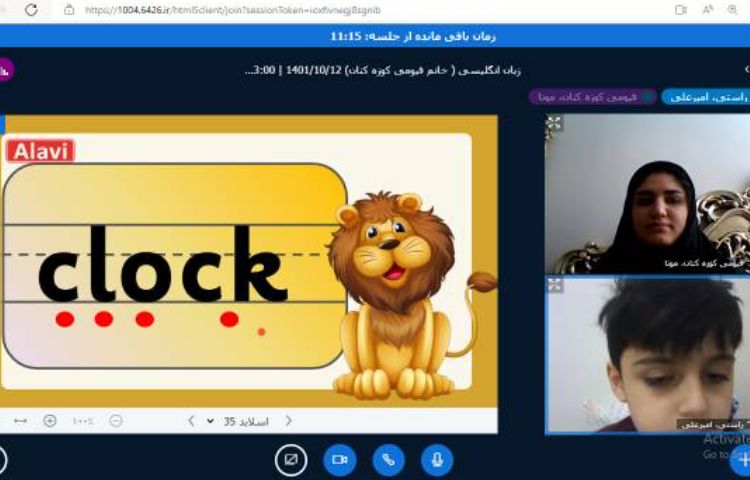Click the session title with date 1401/10/12
750x480 pixels.
(x=382, y=70)
